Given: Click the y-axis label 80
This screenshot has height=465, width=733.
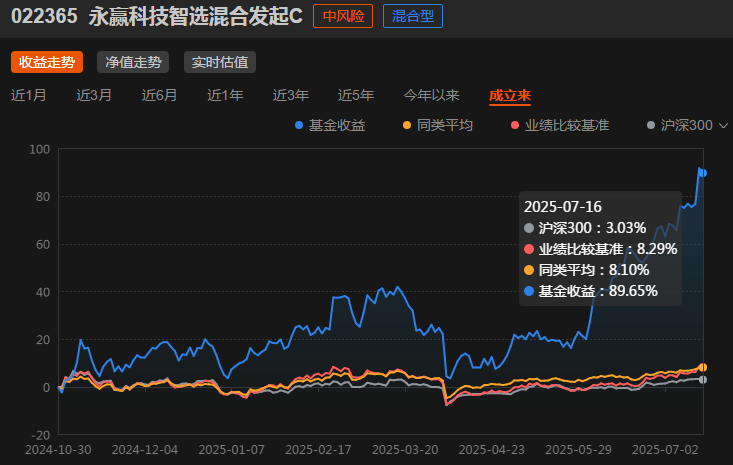Looking at the screenshot, I should 43,197.
